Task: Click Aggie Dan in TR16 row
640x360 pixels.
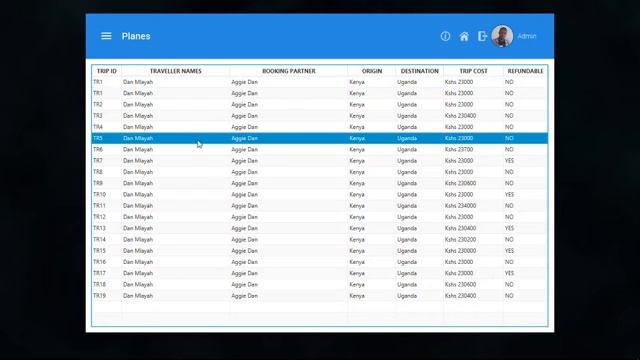Action: click(x=244, y=262)
